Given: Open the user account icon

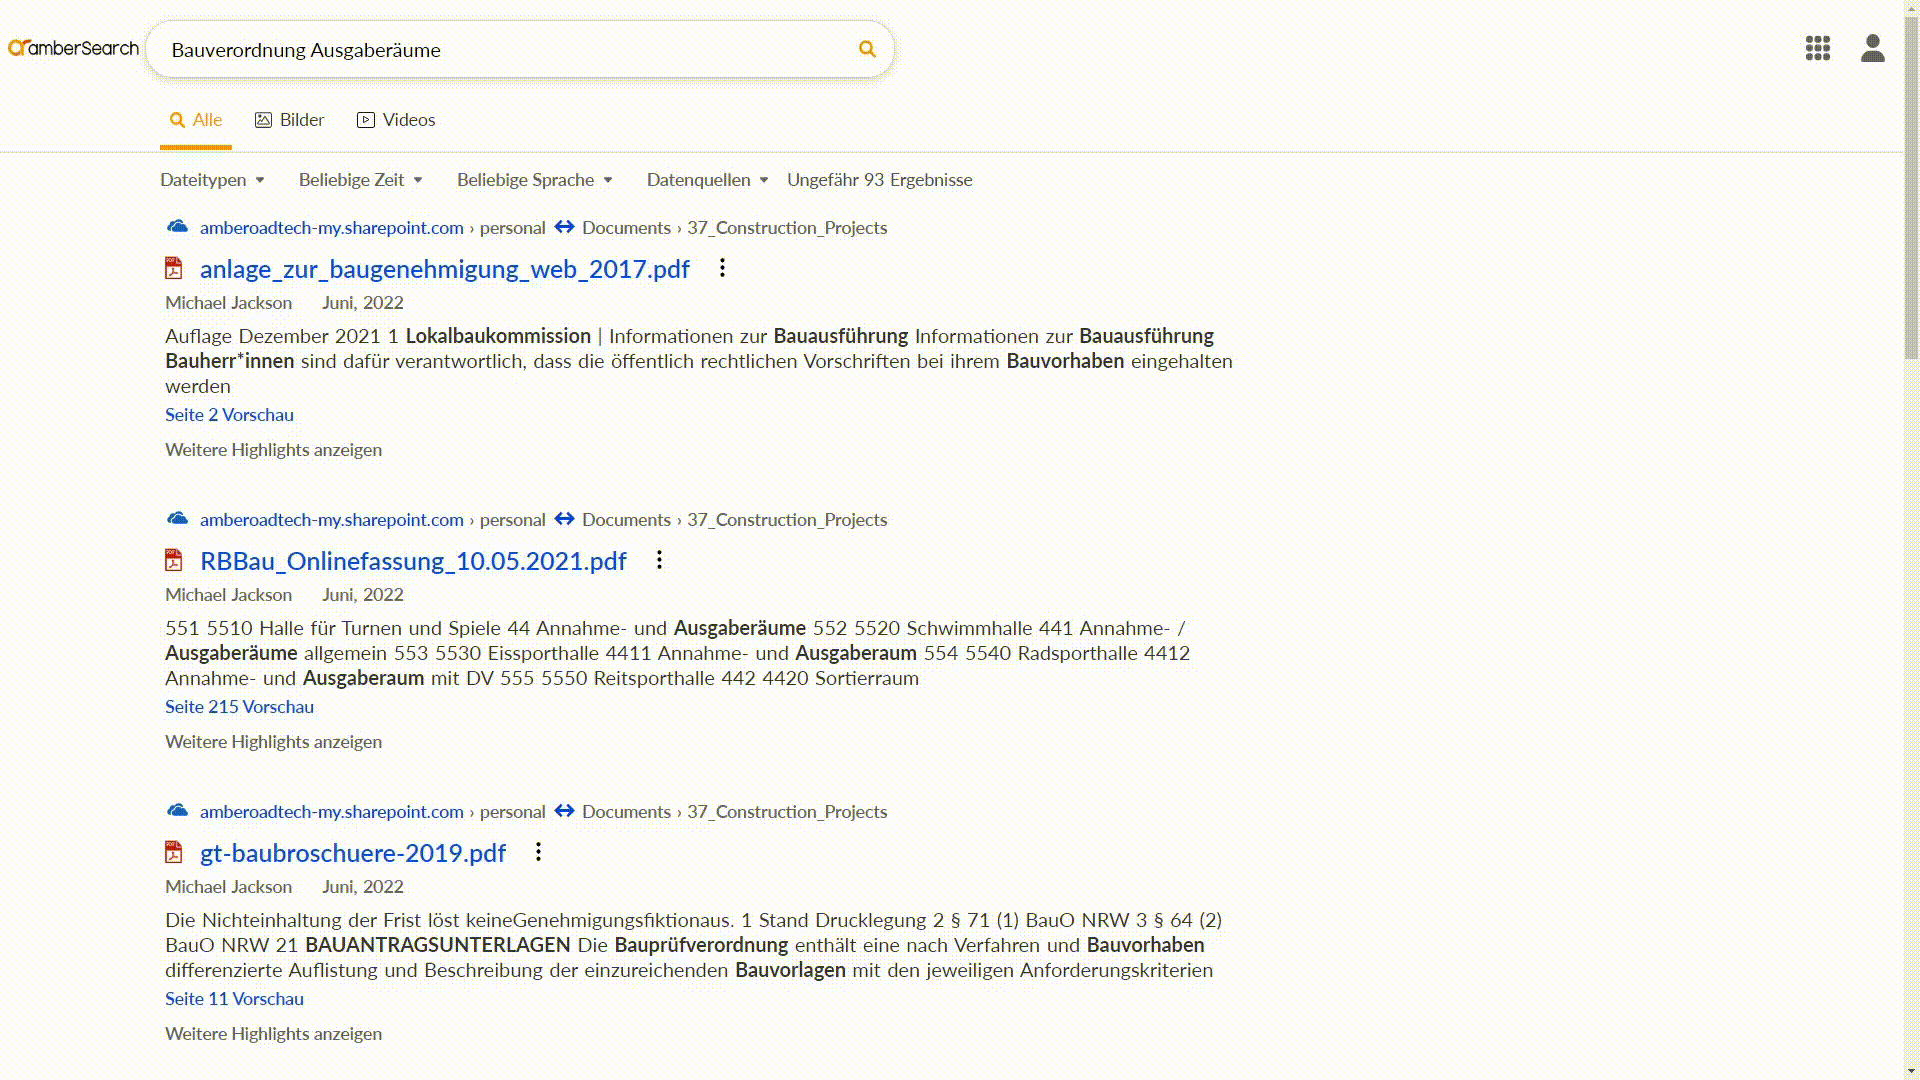Looking at the screenshot, I should point(1872,48).
